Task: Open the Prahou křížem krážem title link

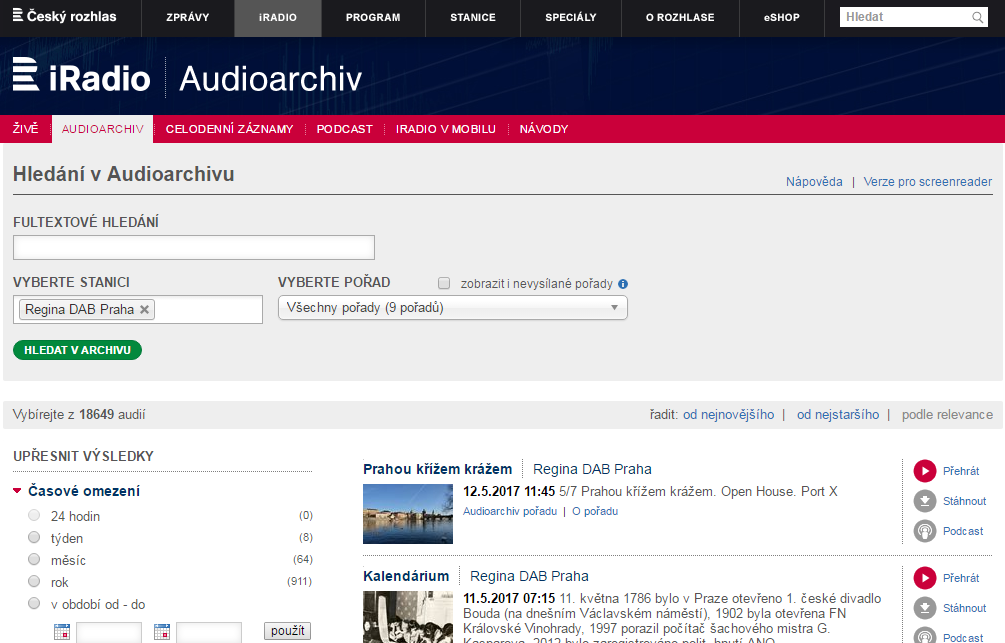Action: point(438,469)
